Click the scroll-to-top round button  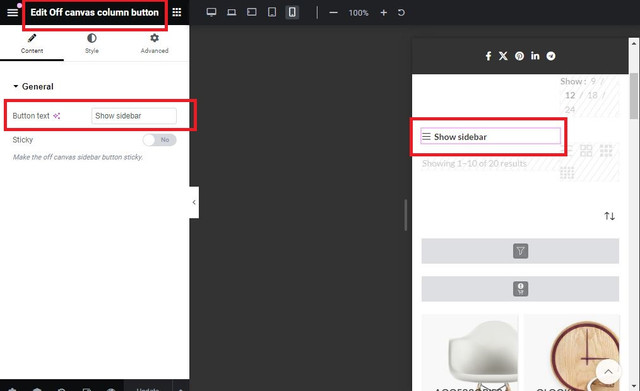tap(608, 372)
